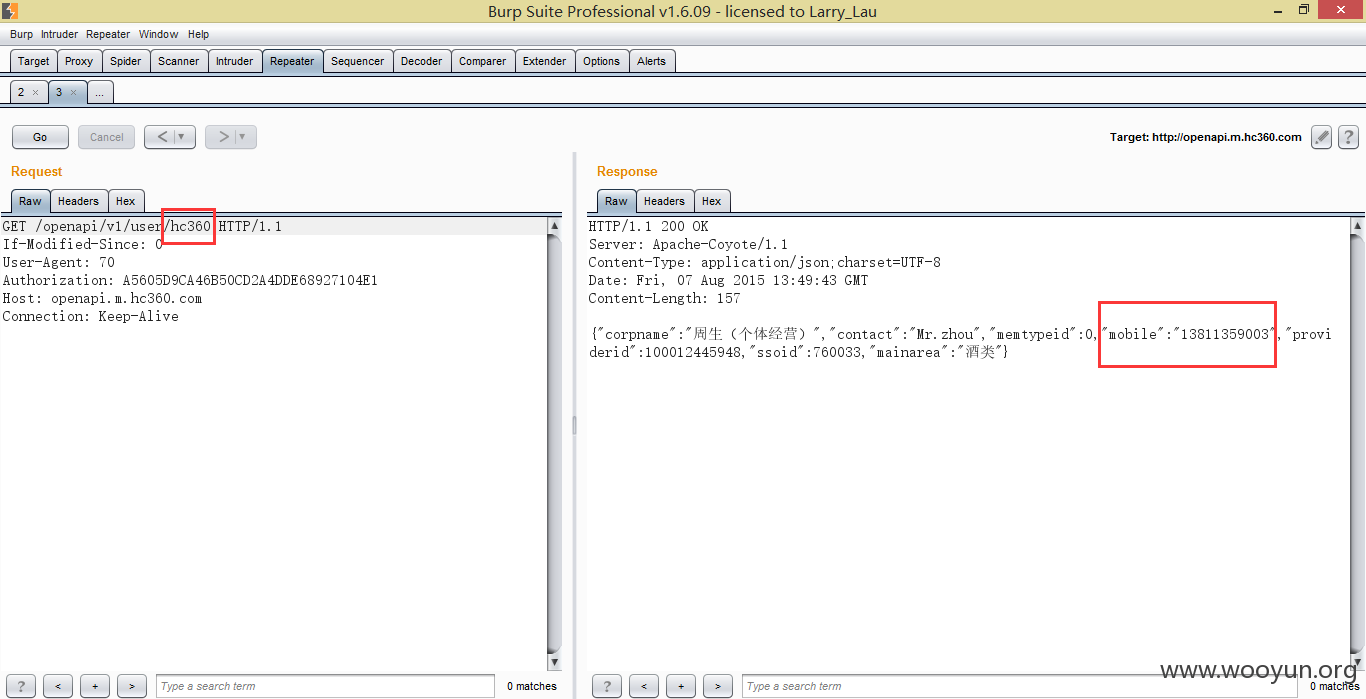The height and width of the screenshot is (699, 1366).
Task: Switch to the Target tab
Action: click(x=33, y=61)
